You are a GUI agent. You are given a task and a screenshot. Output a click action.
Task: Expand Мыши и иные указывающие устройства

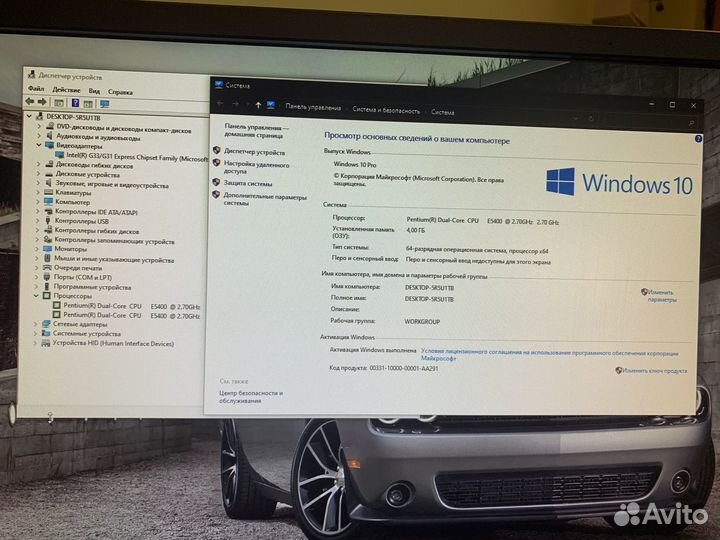pyautogui.click(x=37, y=258)
